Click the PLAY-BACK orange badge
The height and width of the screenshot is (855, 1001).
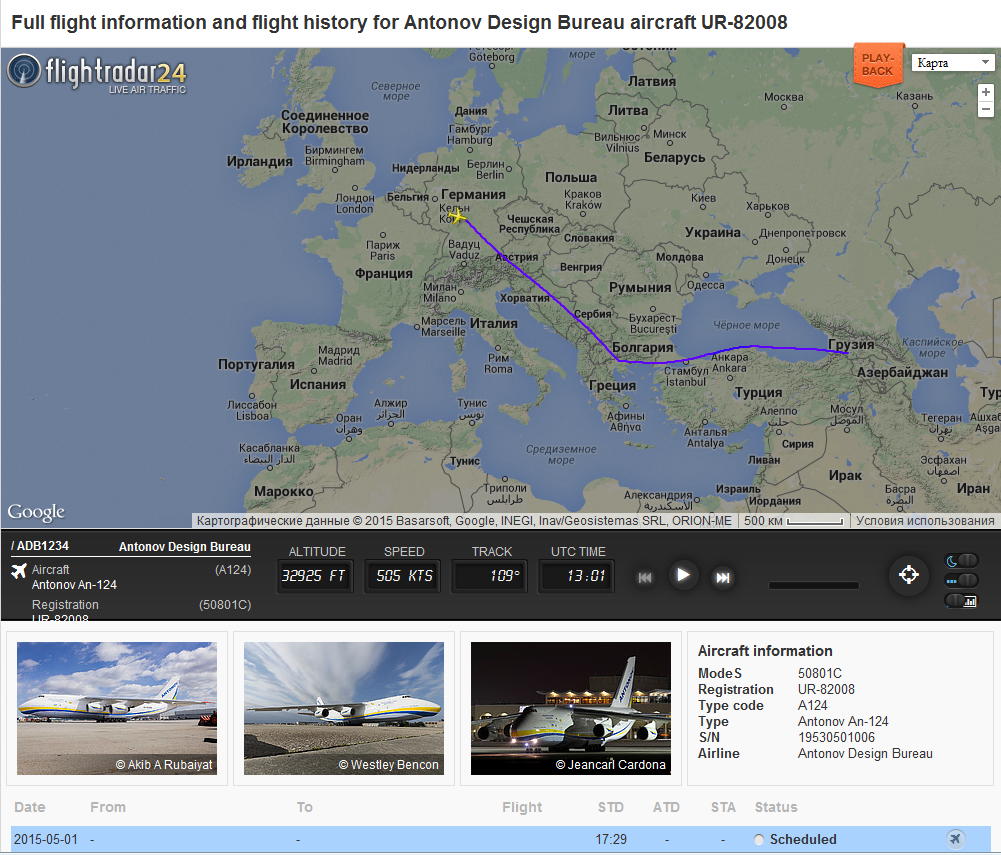click(x=879, y=64)
